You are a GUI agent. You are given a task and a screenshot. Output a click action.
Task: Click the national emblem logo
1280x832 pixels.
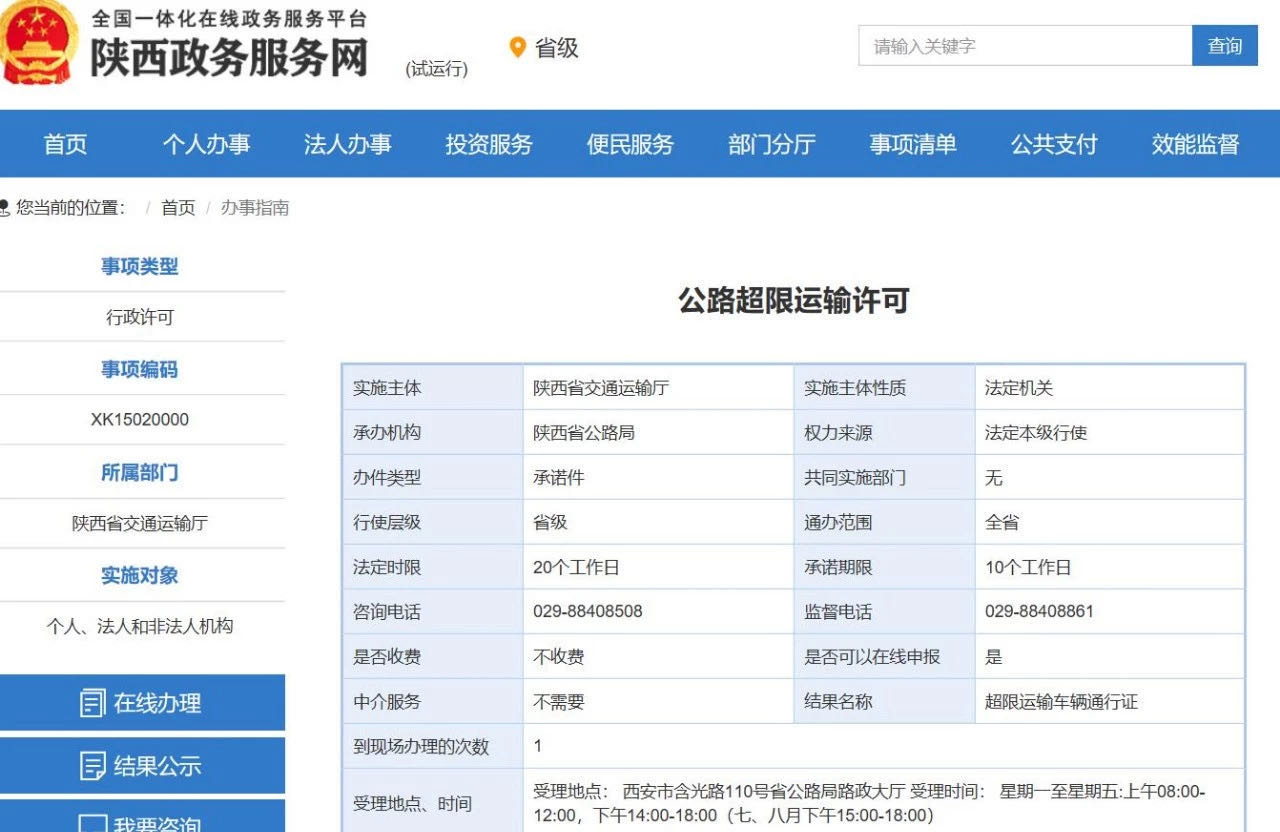click(37, 42)
